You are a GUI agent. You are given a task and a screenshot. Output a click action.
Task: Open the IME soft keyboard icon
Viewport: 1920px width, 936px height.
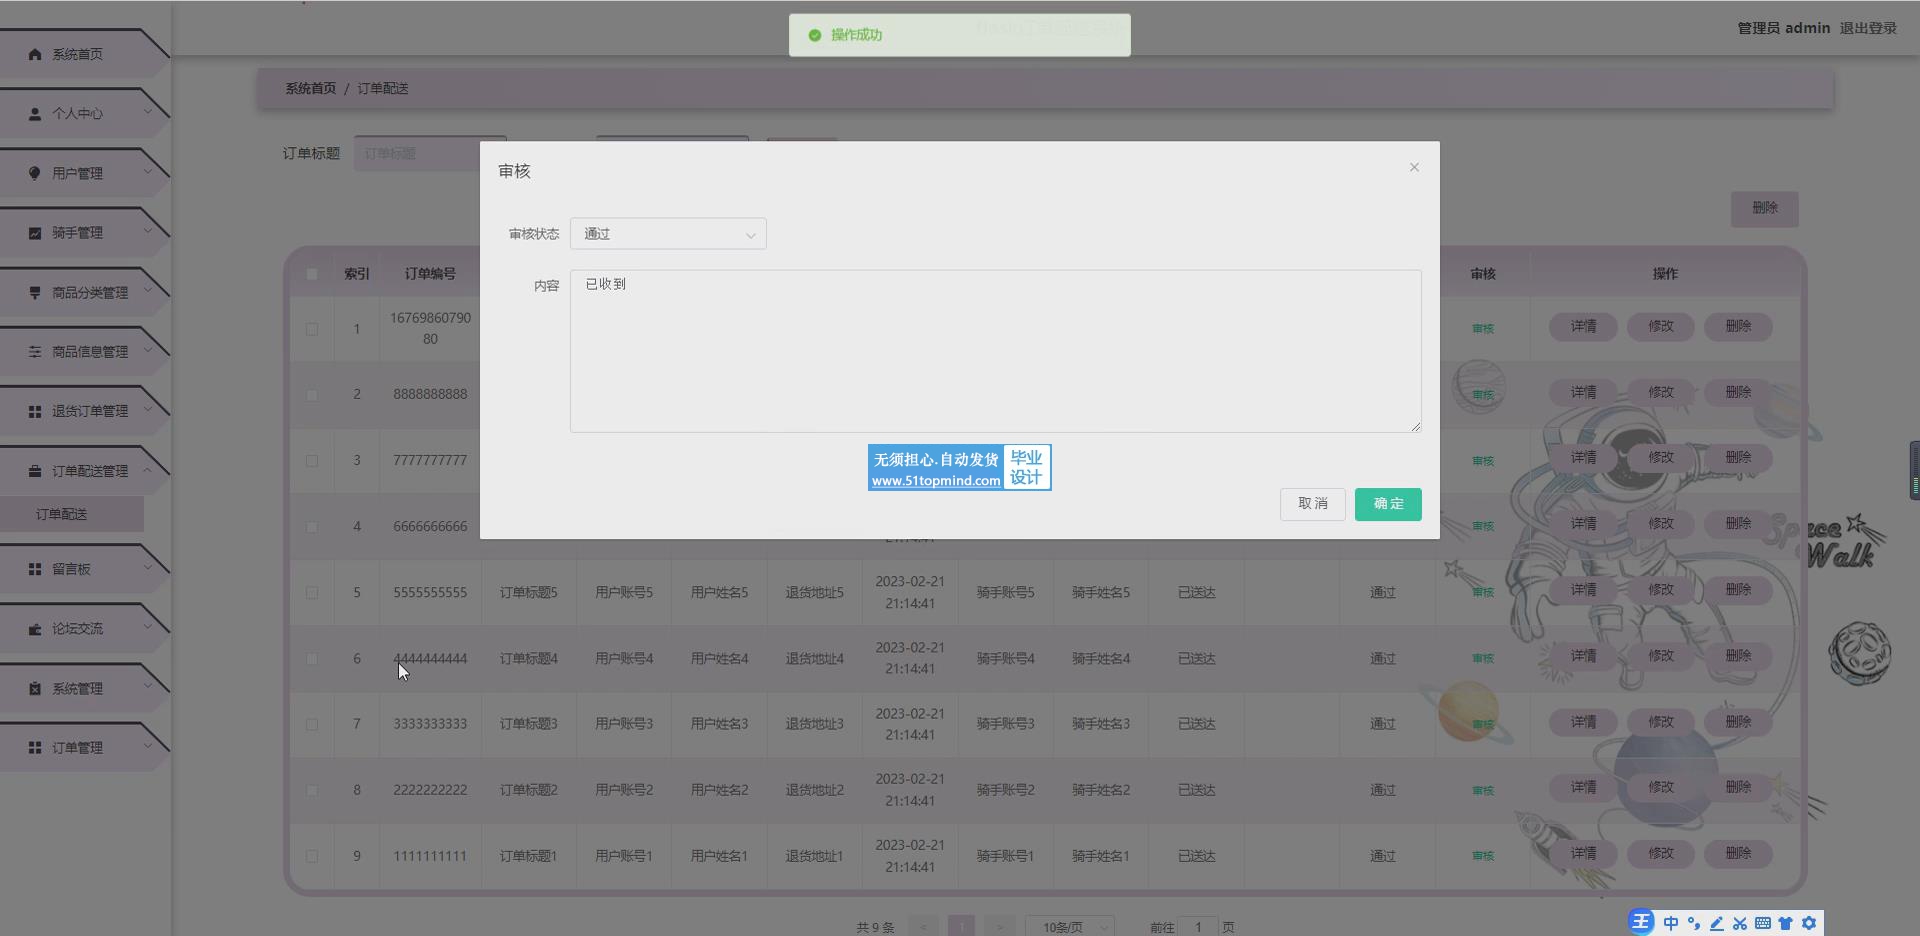click(1763, 923)
